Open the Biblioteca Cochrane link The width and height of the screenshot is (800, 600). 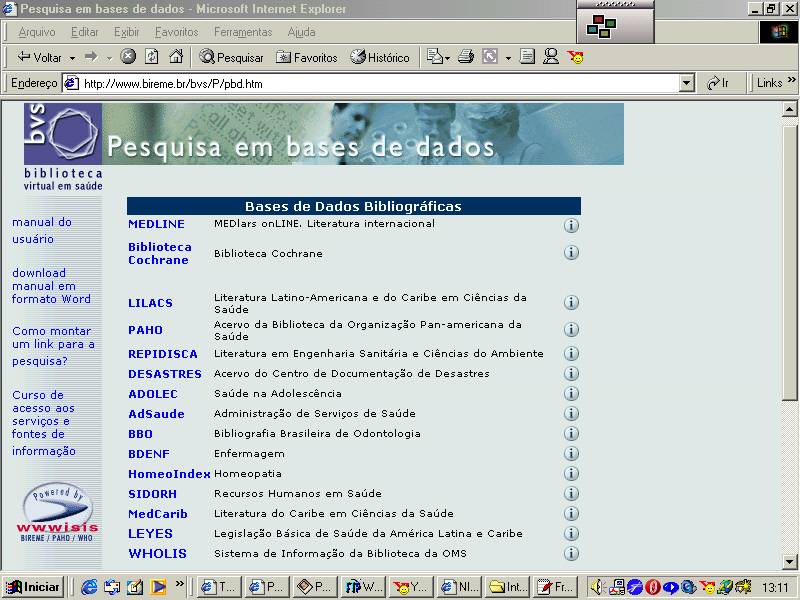click(x=160, y=254)
